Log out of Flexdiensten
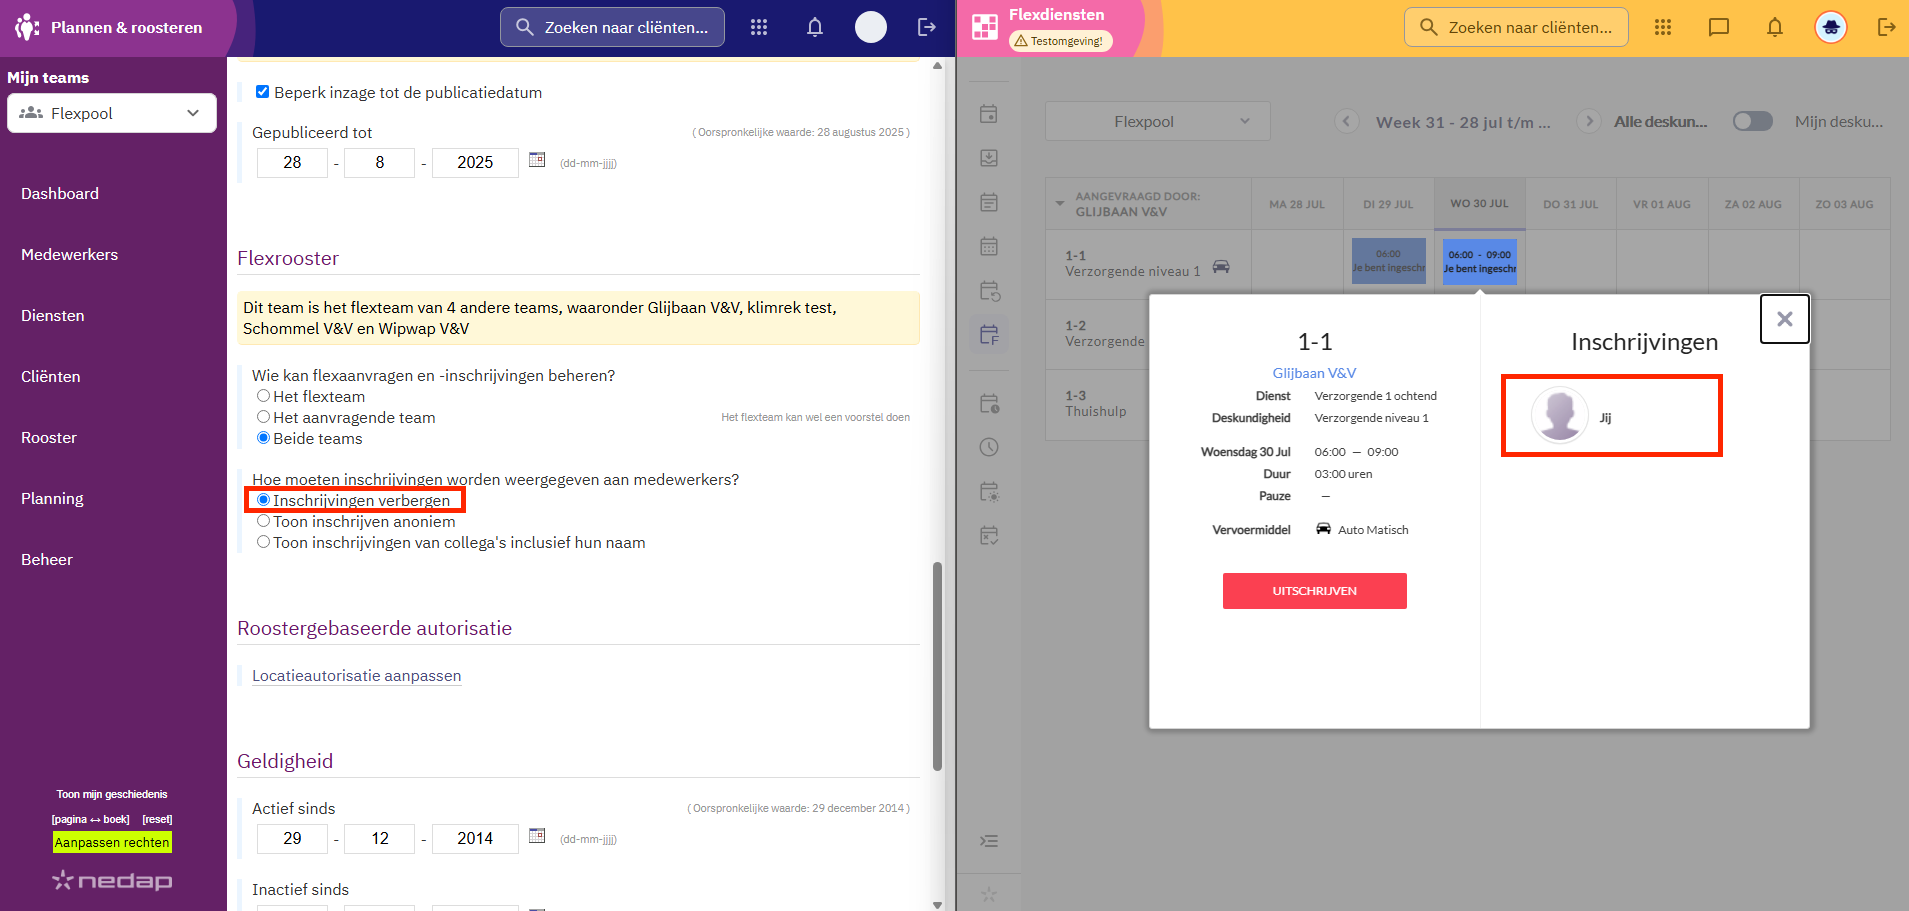 1887,27
